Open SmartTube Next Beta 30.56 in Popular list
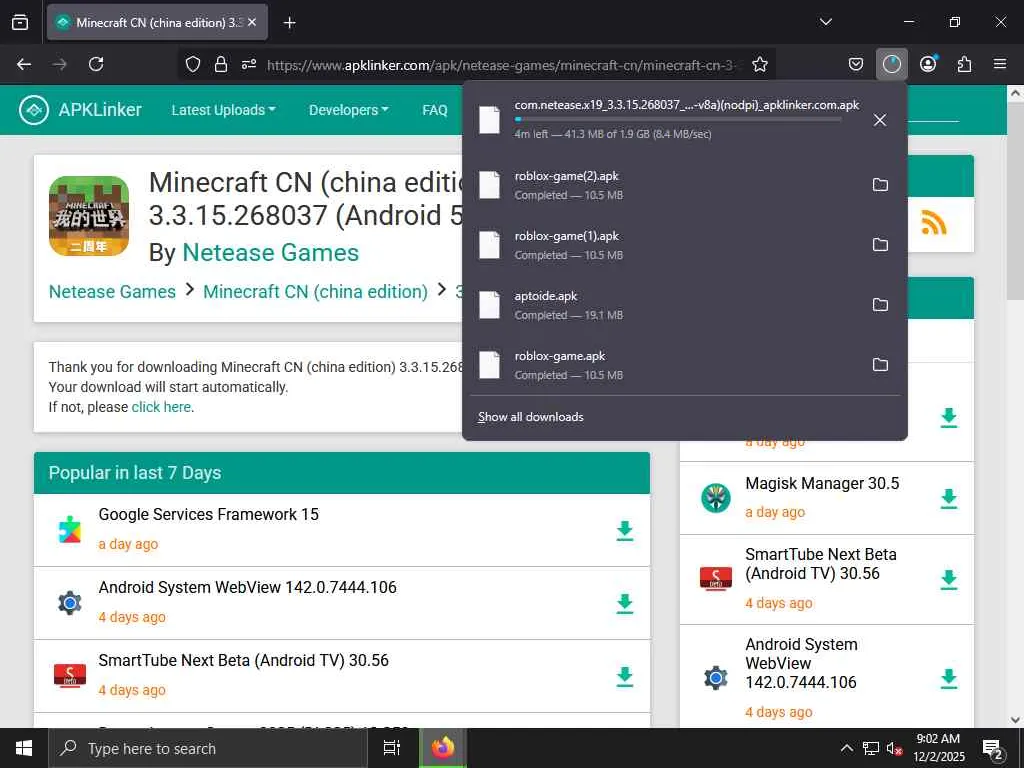Image resolution: width=1024 pixels, height=768 pixels. (244, 661)
